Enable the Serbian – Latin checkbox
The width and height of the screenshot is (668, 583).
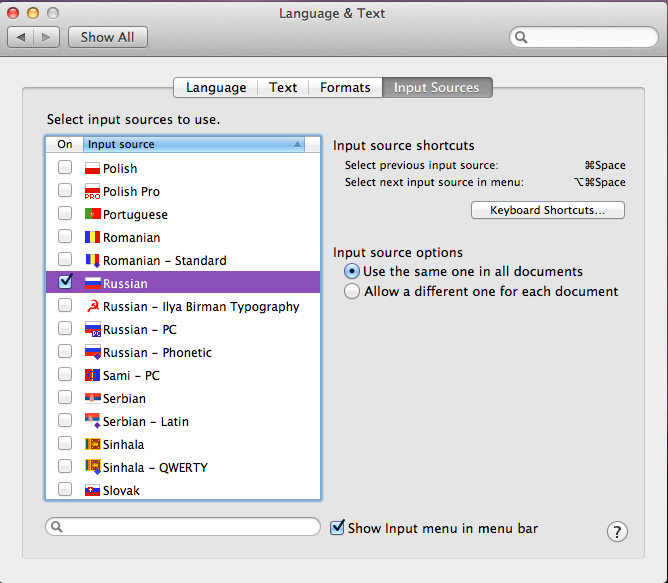point(65,422)
